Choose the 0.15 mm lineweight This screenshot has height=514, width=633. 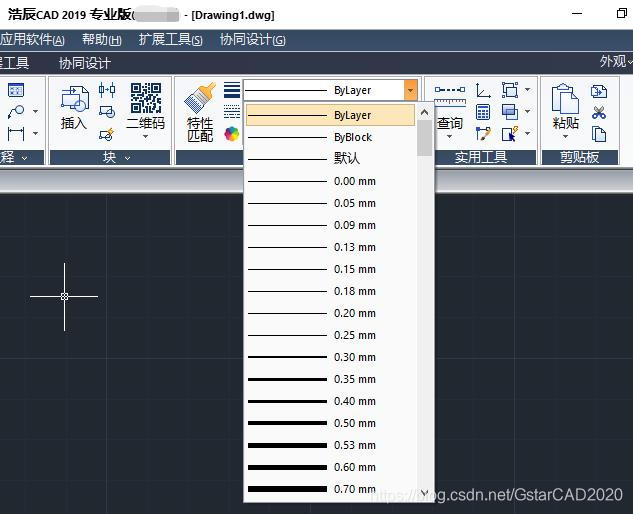coord(330,269)
